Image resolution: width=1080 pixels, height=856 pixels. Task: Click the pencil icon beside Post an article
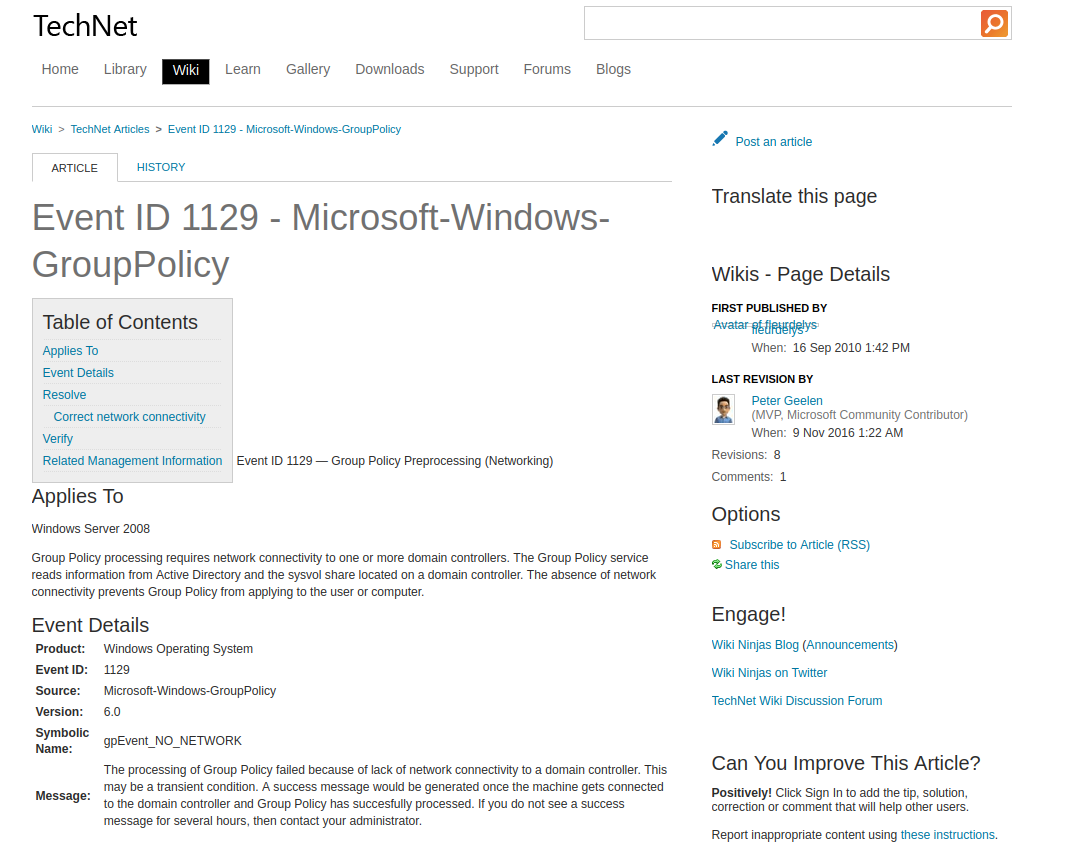point(720,139)
